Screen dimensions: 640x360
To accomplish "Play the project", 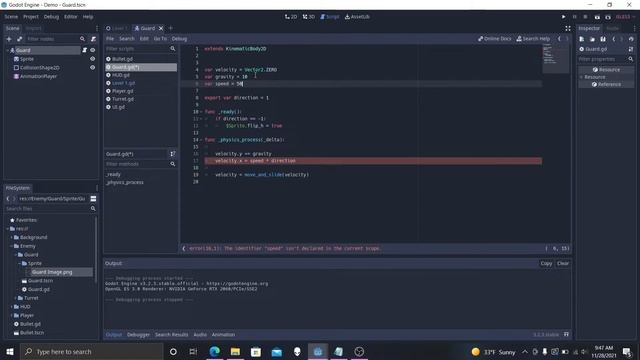I will [x=563, y=17].
